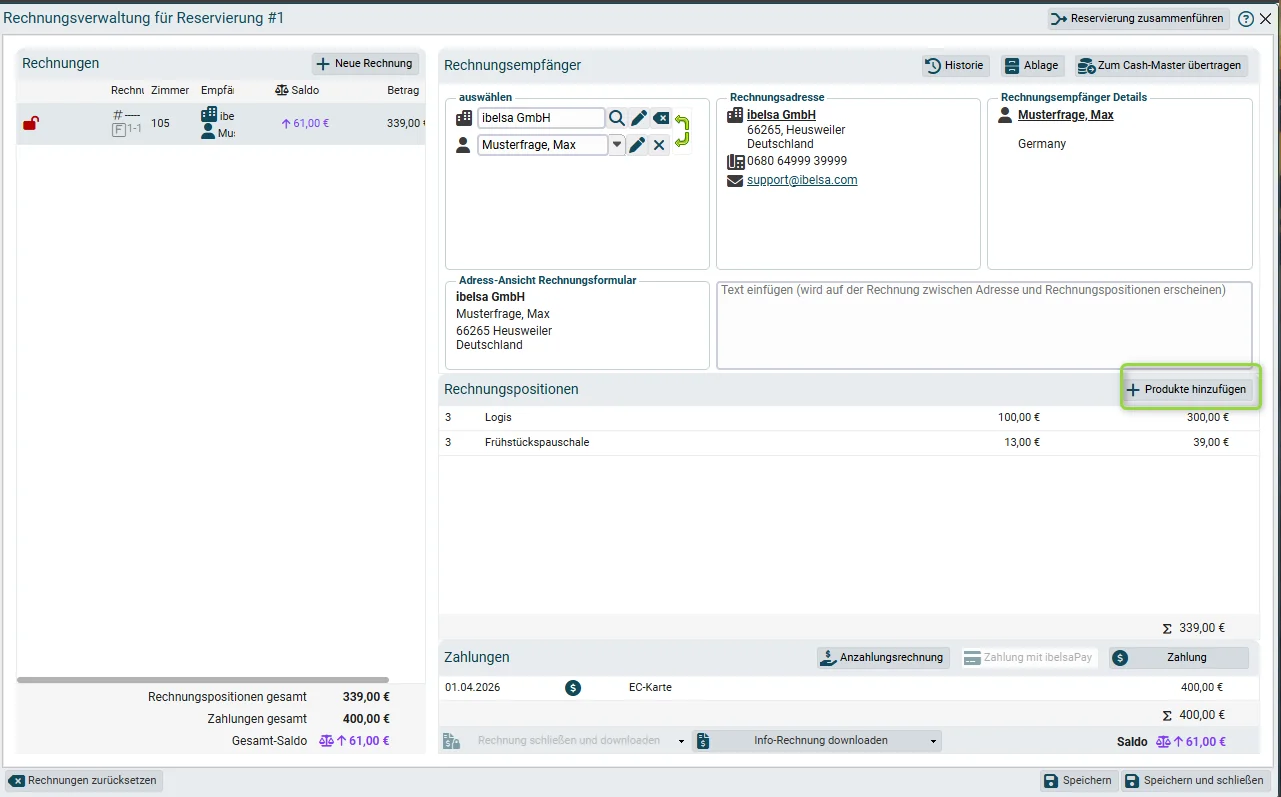Click phone number 0680 64999 39999
Viewport: 1281px width, 797px height.
[x=797, y=161]
